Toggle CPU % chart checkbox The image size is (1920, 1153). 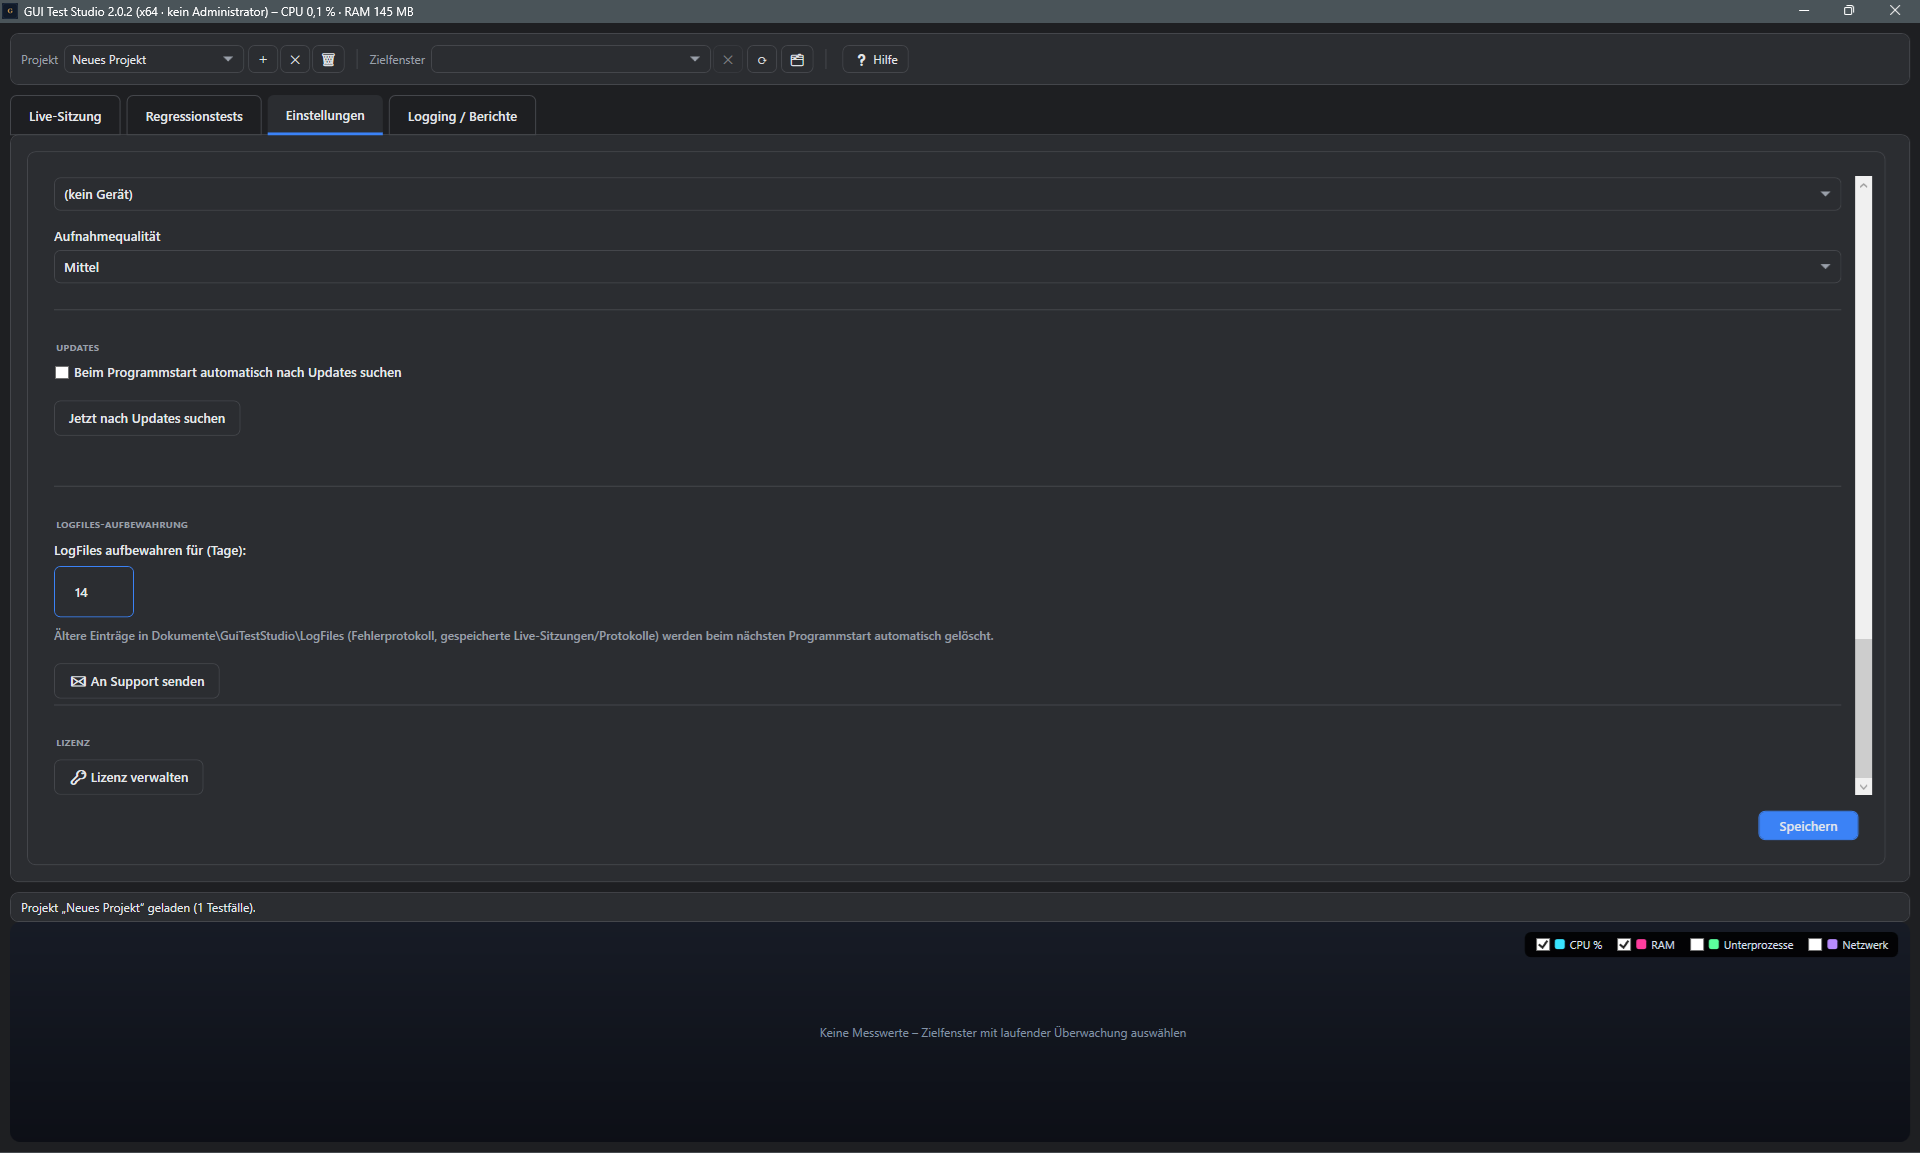click(x=1543, y=945)
